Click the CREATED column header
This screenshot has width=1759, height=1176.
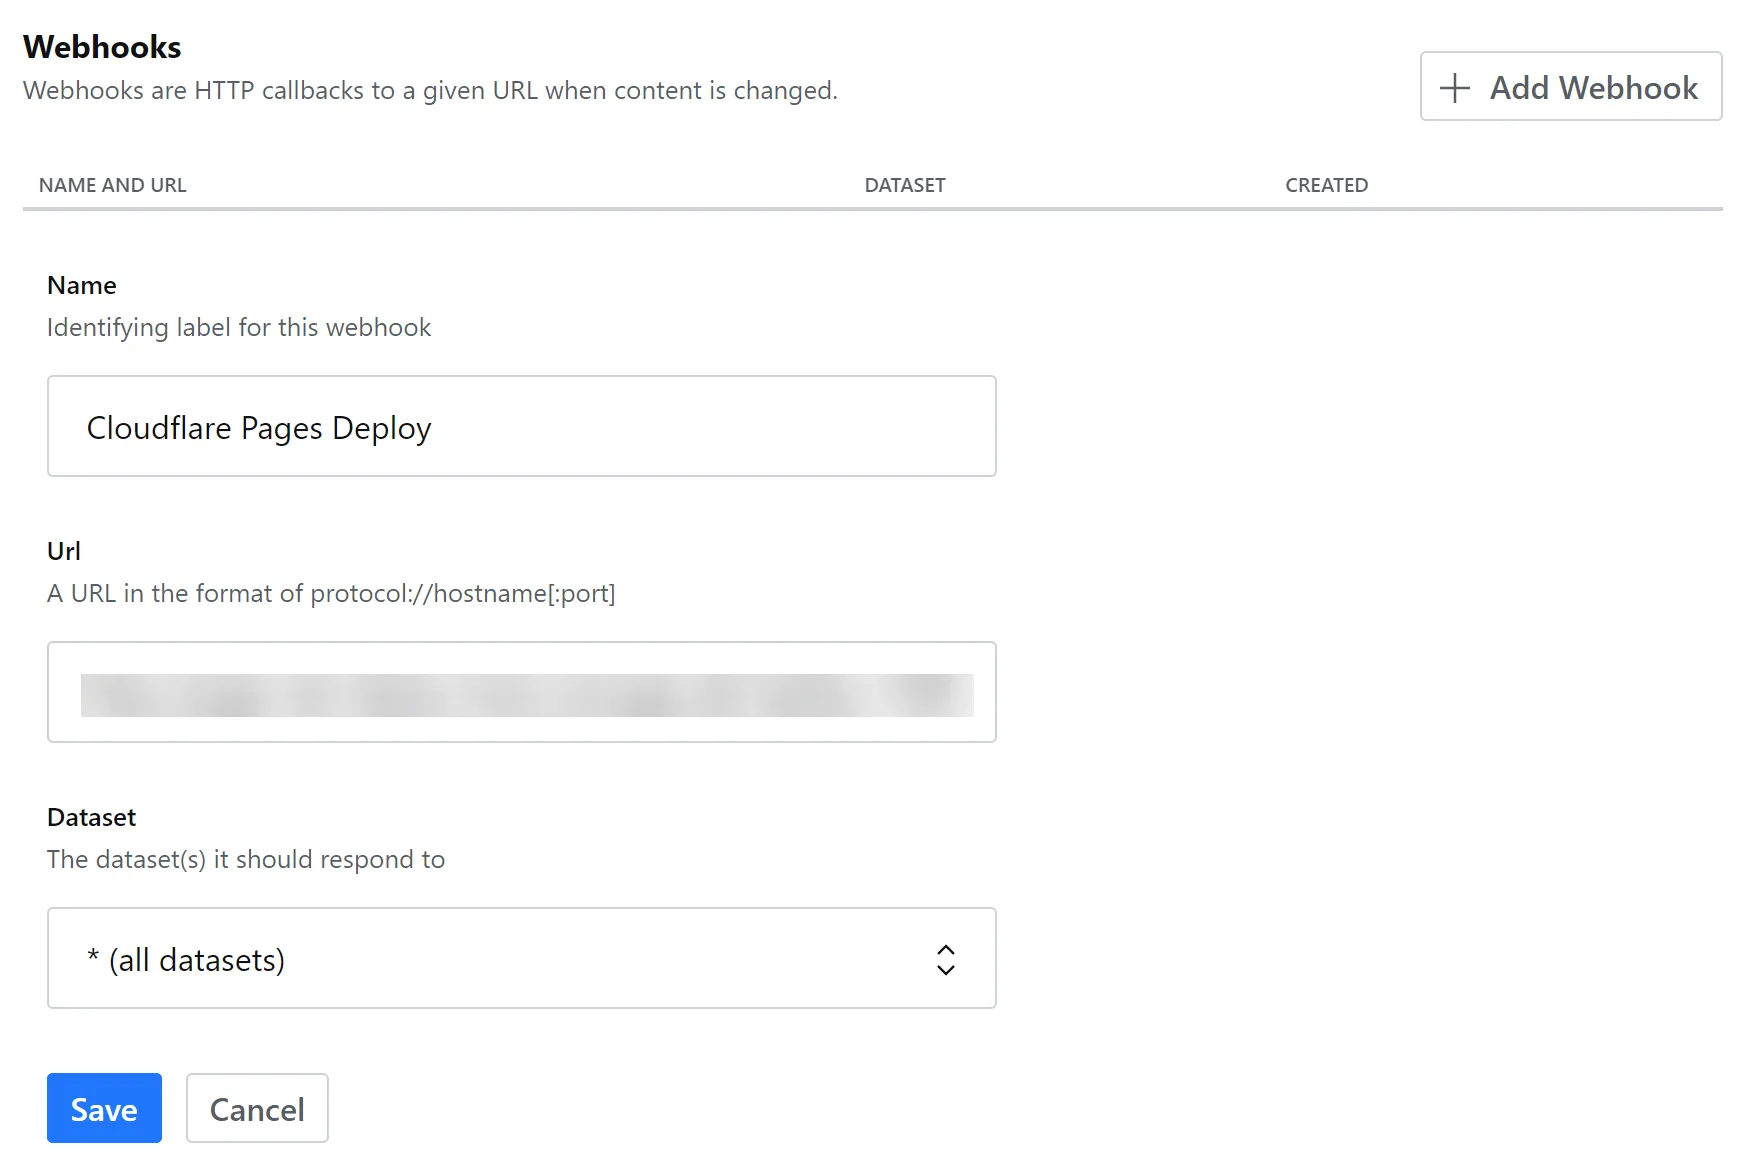point(1326,185)
